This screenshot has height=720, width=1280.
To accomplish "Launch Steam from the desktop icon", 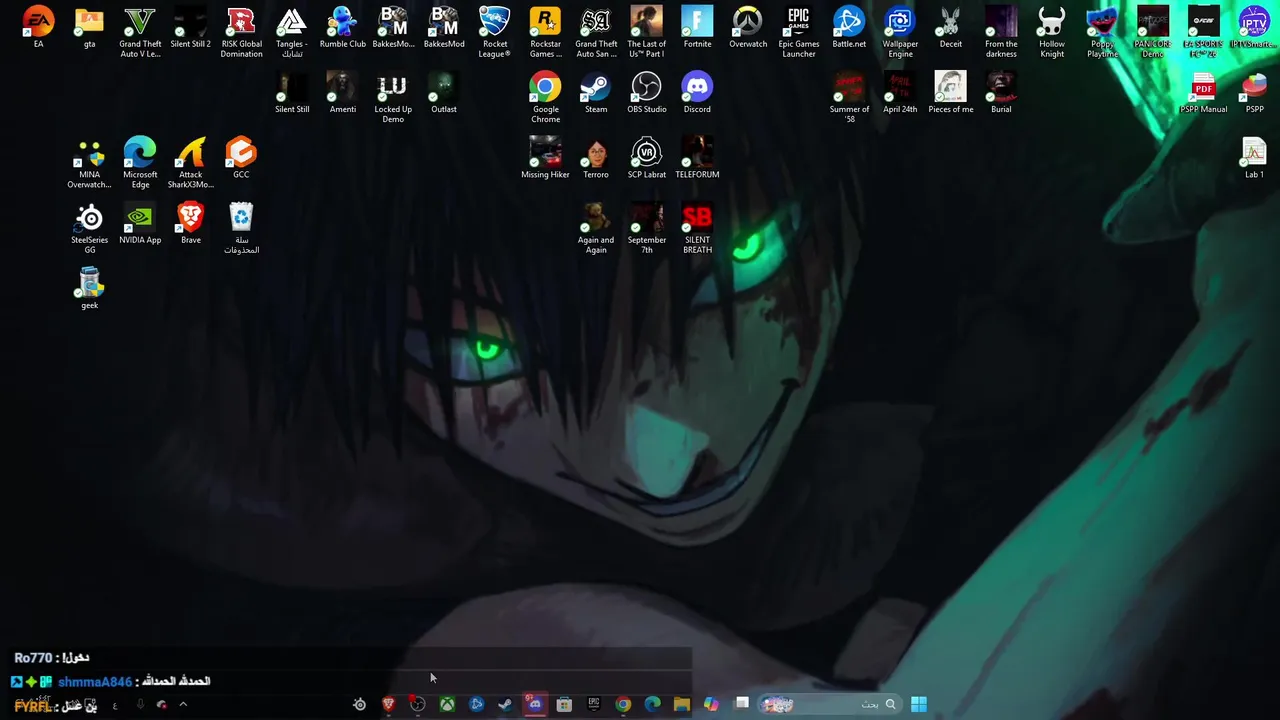I will click(x=595, y=93).
